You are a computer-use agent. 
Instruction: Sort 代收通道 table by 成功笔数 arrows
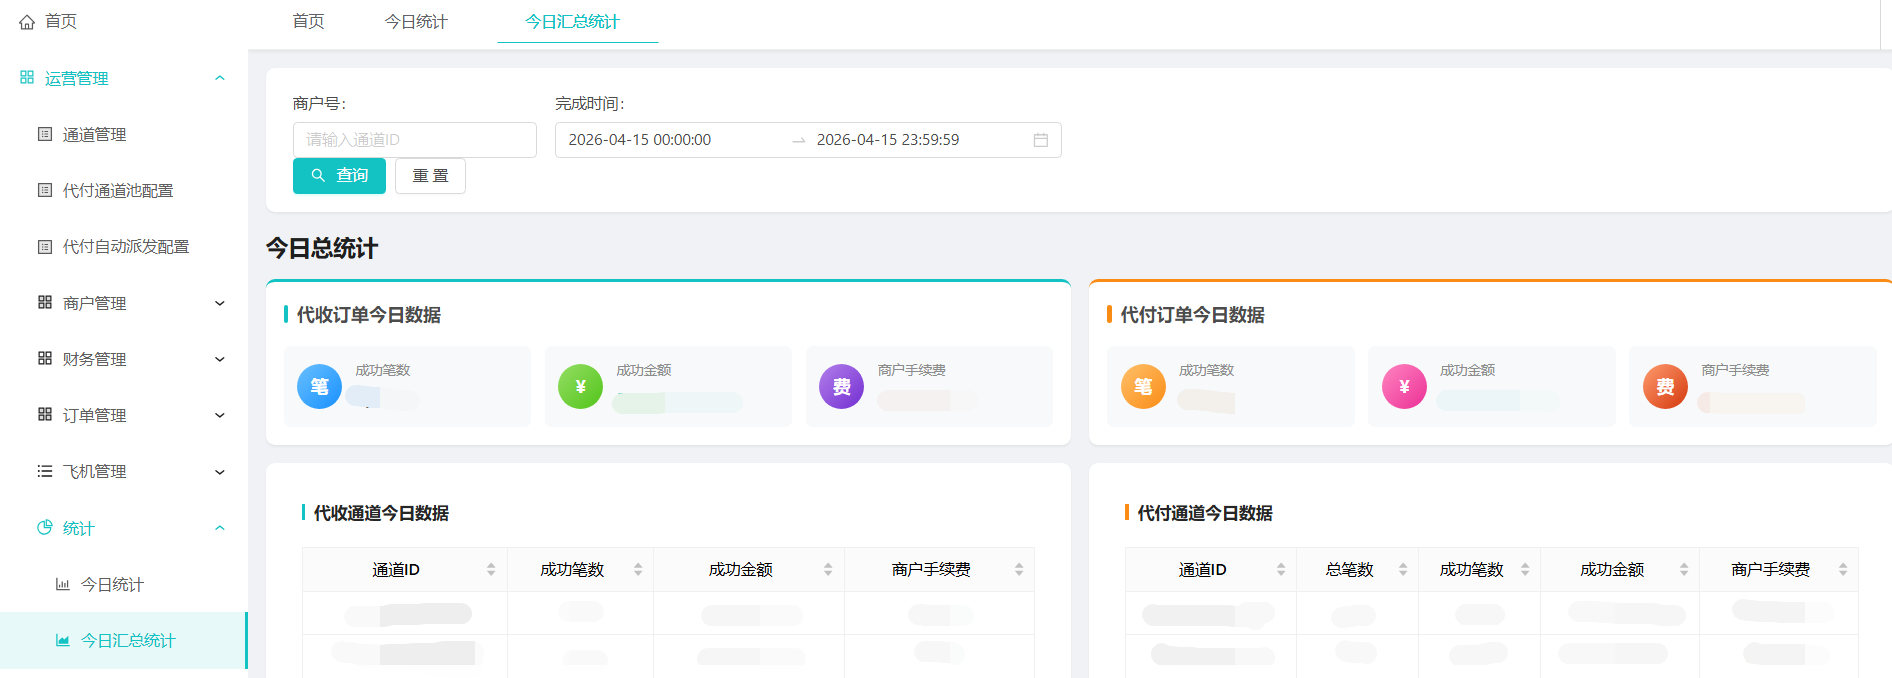point(638,569)
